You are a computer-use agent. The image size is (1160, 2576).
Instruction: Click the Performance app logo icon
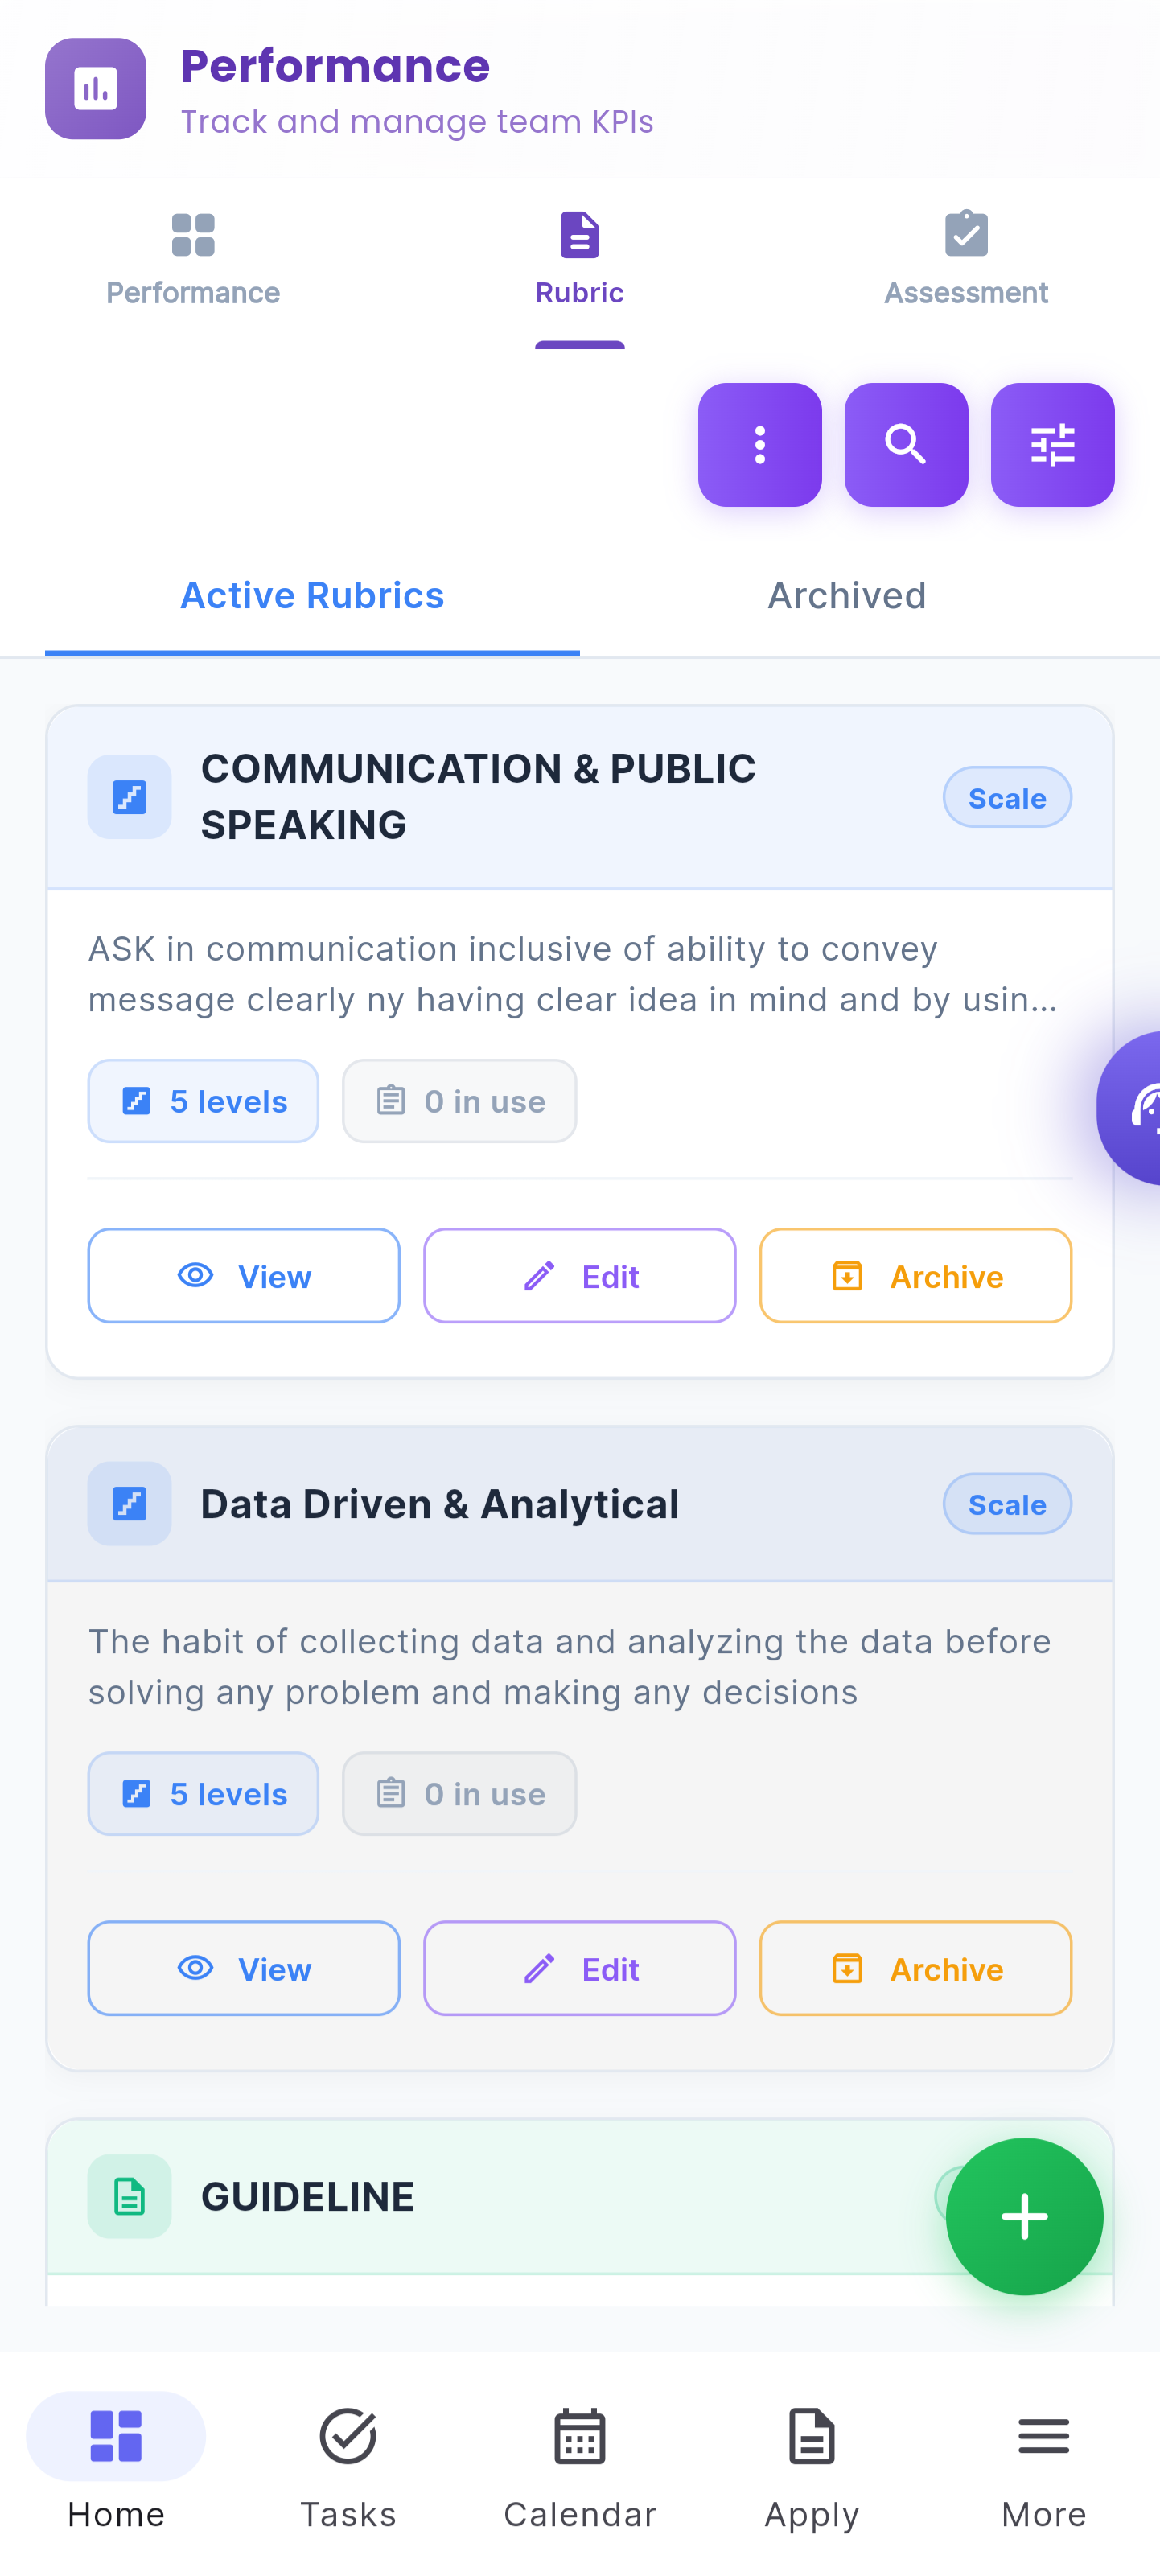click(x=96, y=89)
